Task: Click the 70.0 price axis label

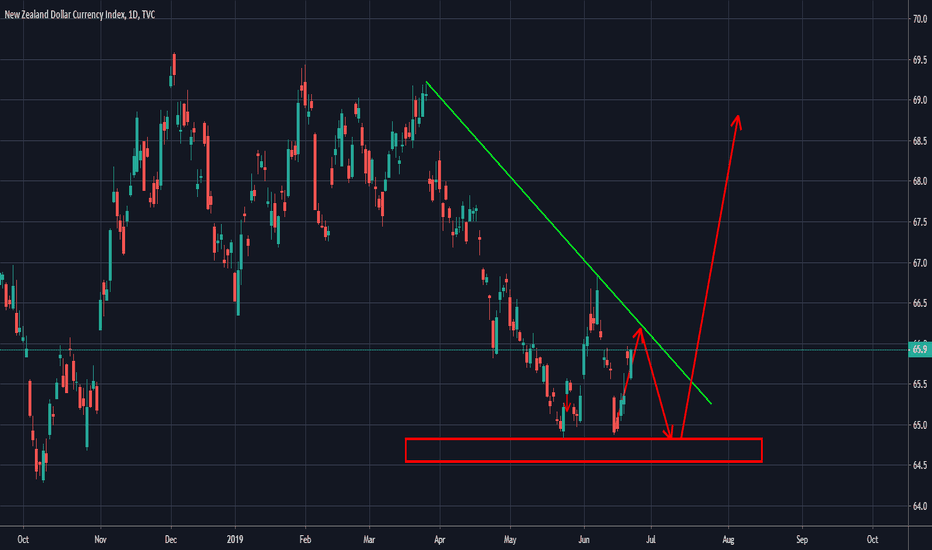Action: coord(920,19)
